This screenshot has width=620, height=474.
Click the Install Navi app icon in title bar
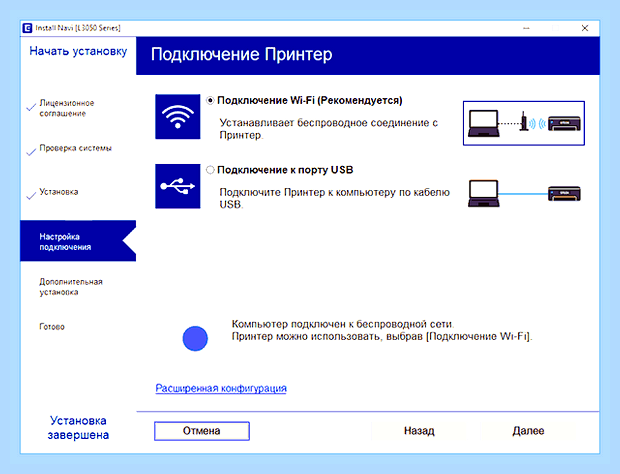[27, 28]
